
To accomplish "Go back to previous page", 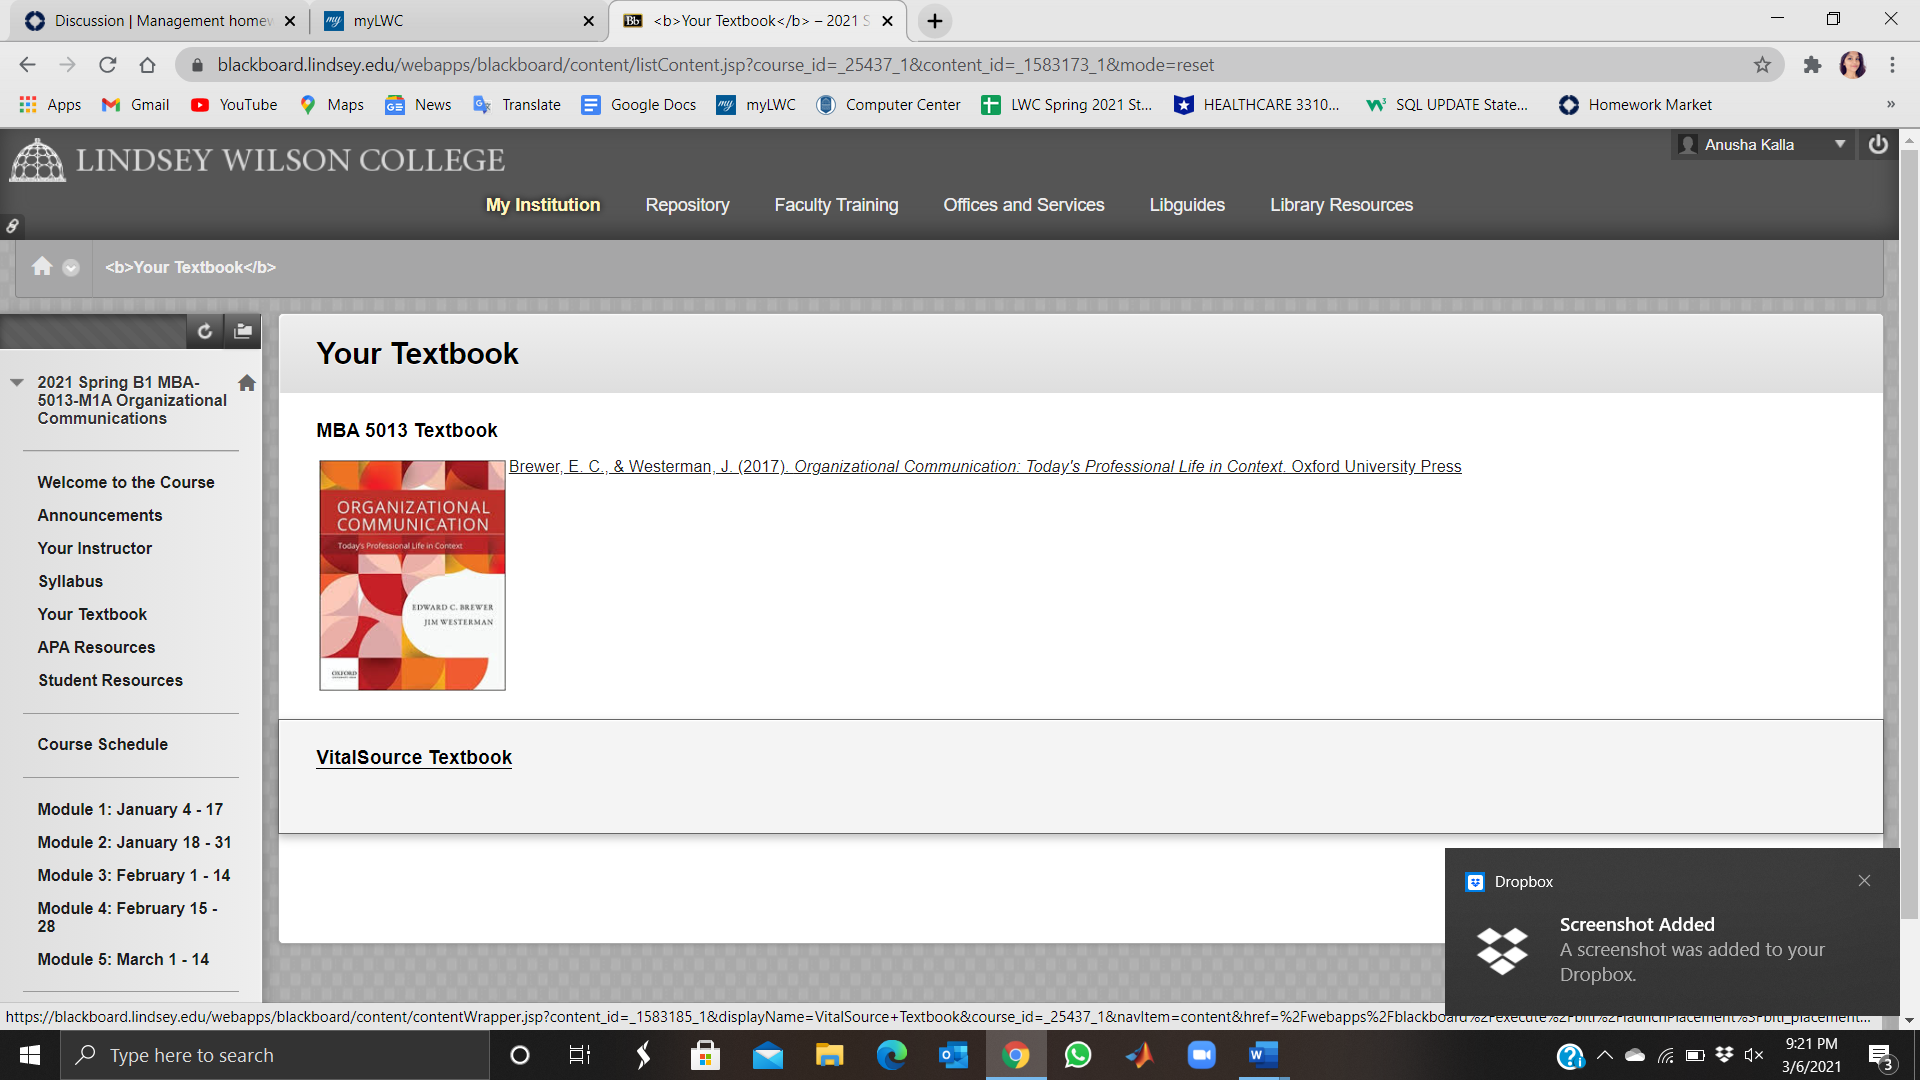I will click(27, 65).
